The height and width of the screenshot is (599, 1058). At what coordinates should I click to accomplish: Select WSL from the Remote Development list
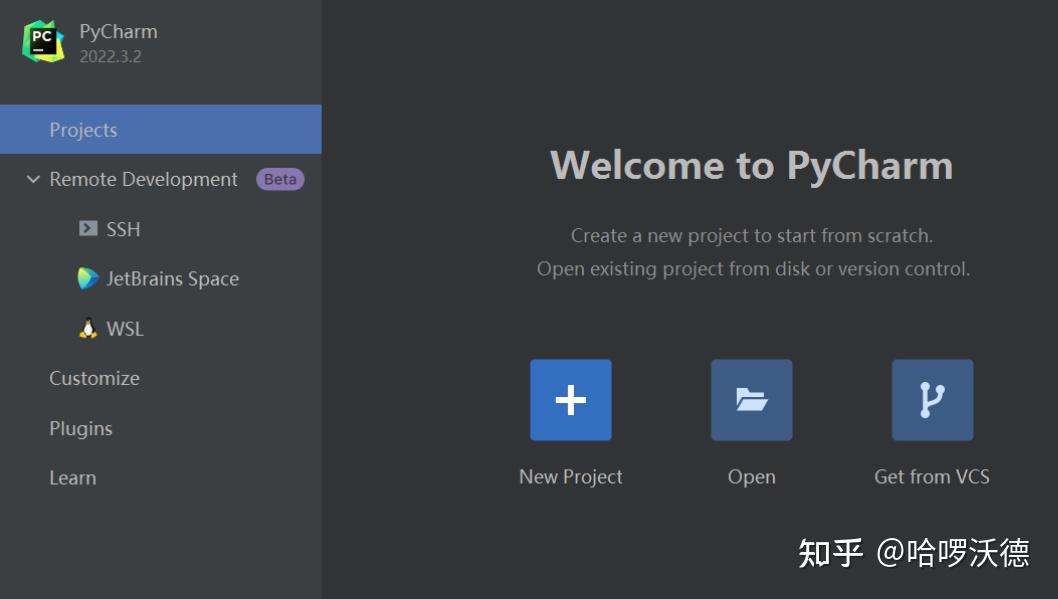(124, 328)
